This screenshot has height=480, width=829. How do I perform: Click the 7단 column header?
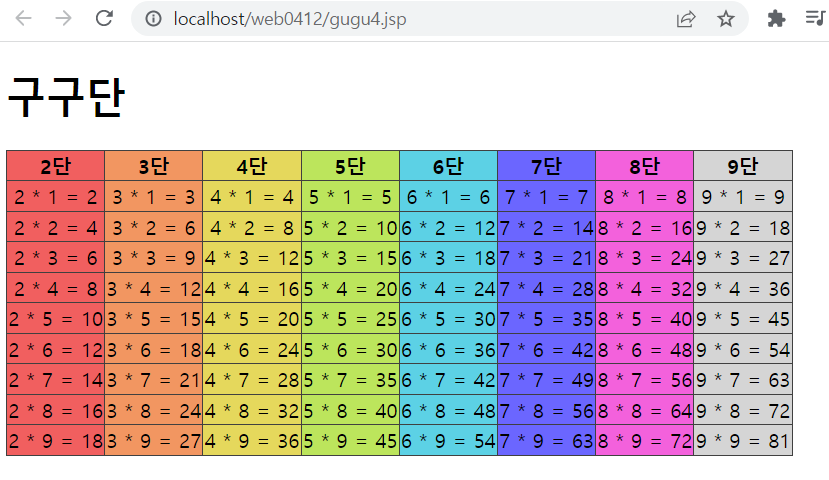(547, 166)
